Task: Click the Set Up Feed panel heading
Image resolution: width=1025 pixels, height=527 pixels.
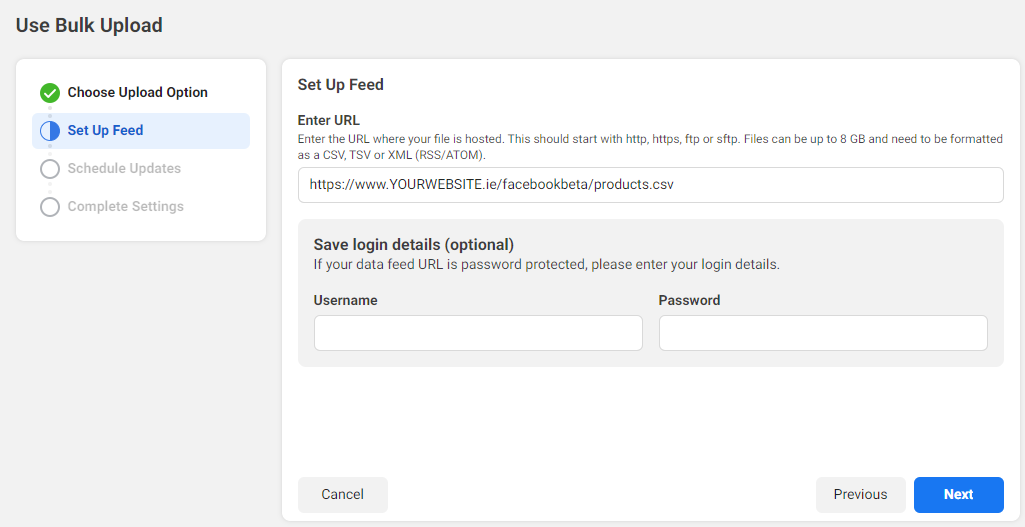Action: (341, 85)
